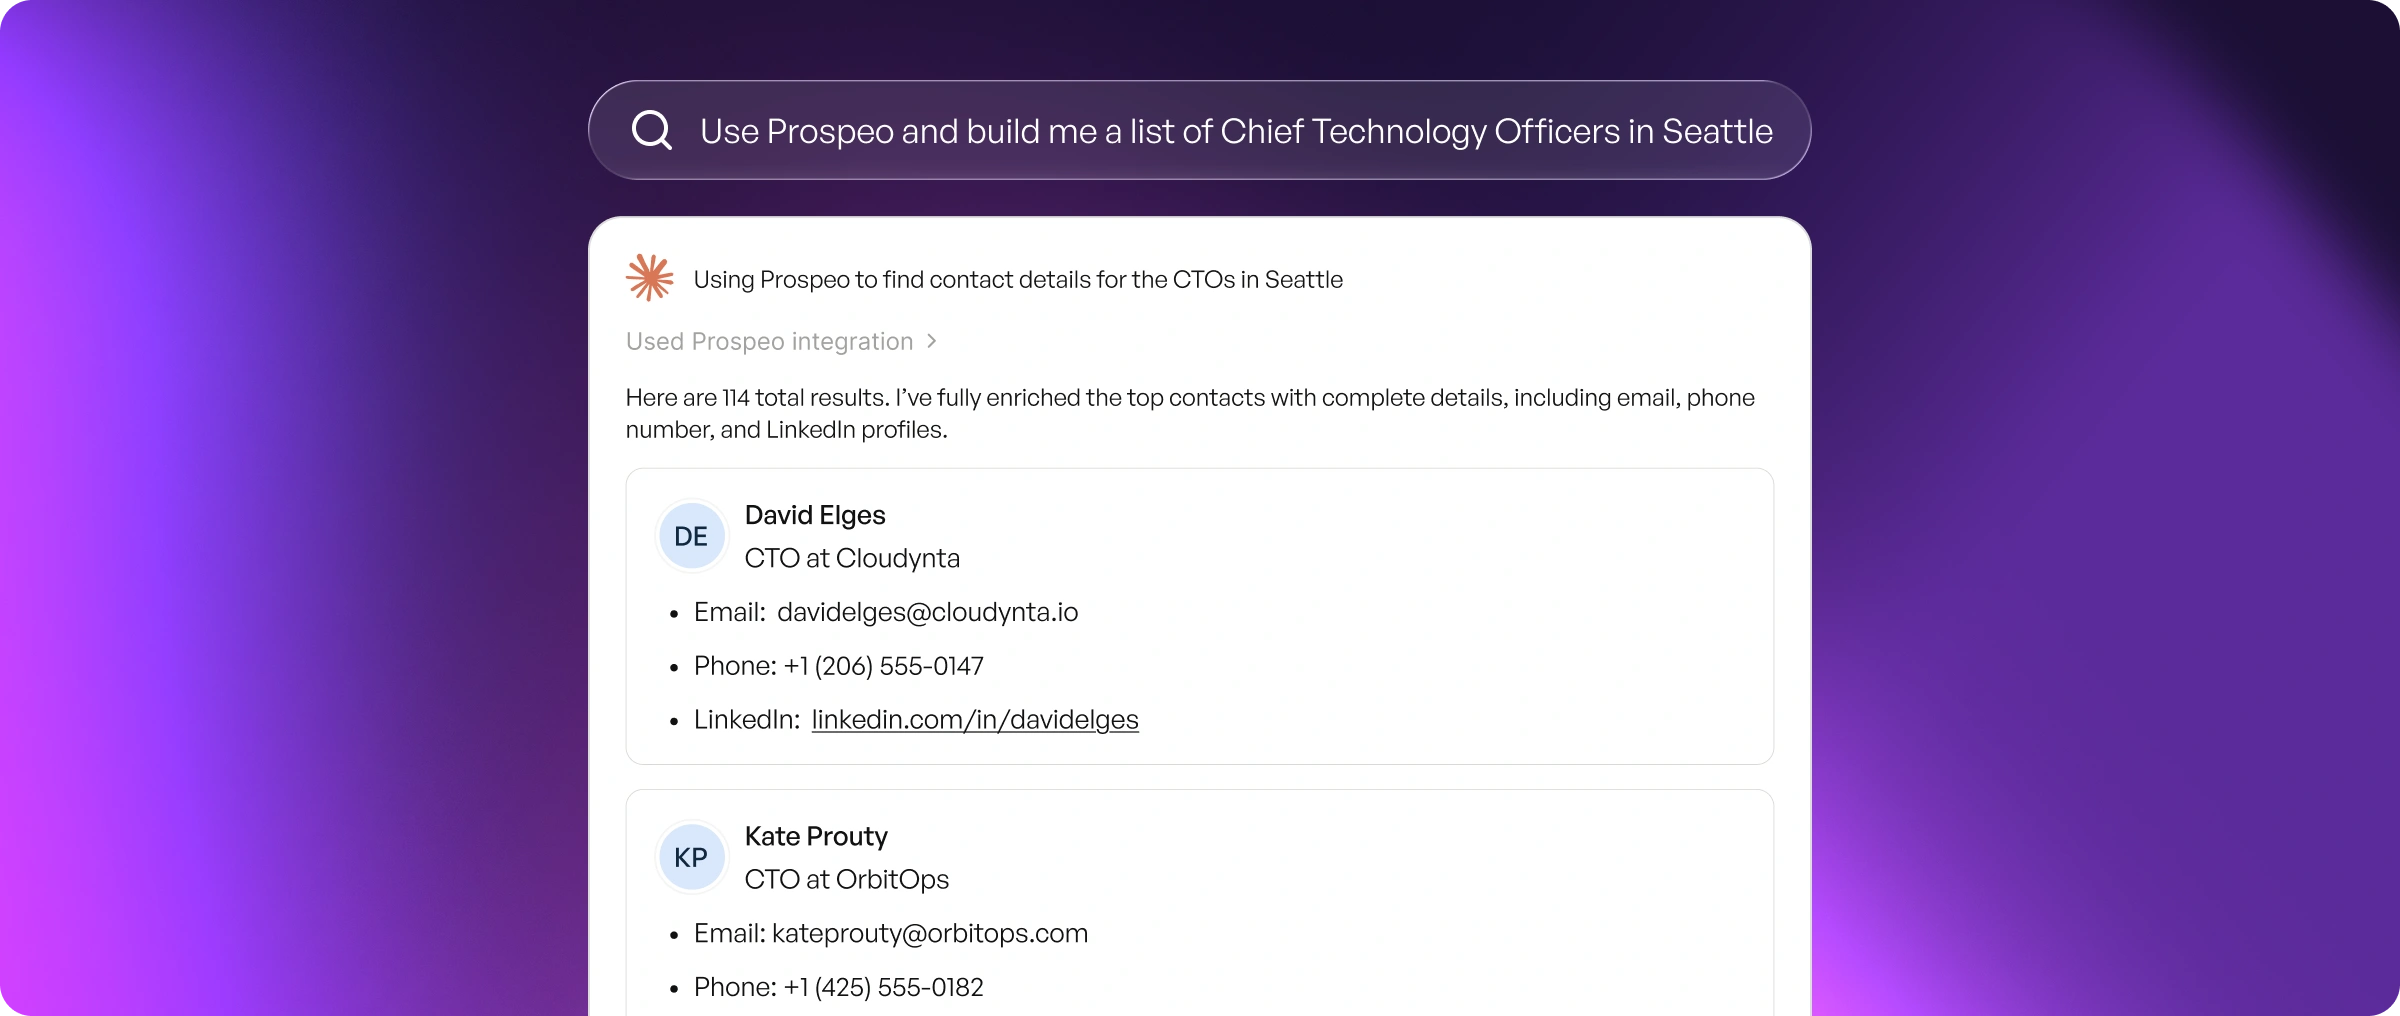Focus the Prospeo search query field
Viewport: 2400px width, 1016px height.
[1235, 131]
